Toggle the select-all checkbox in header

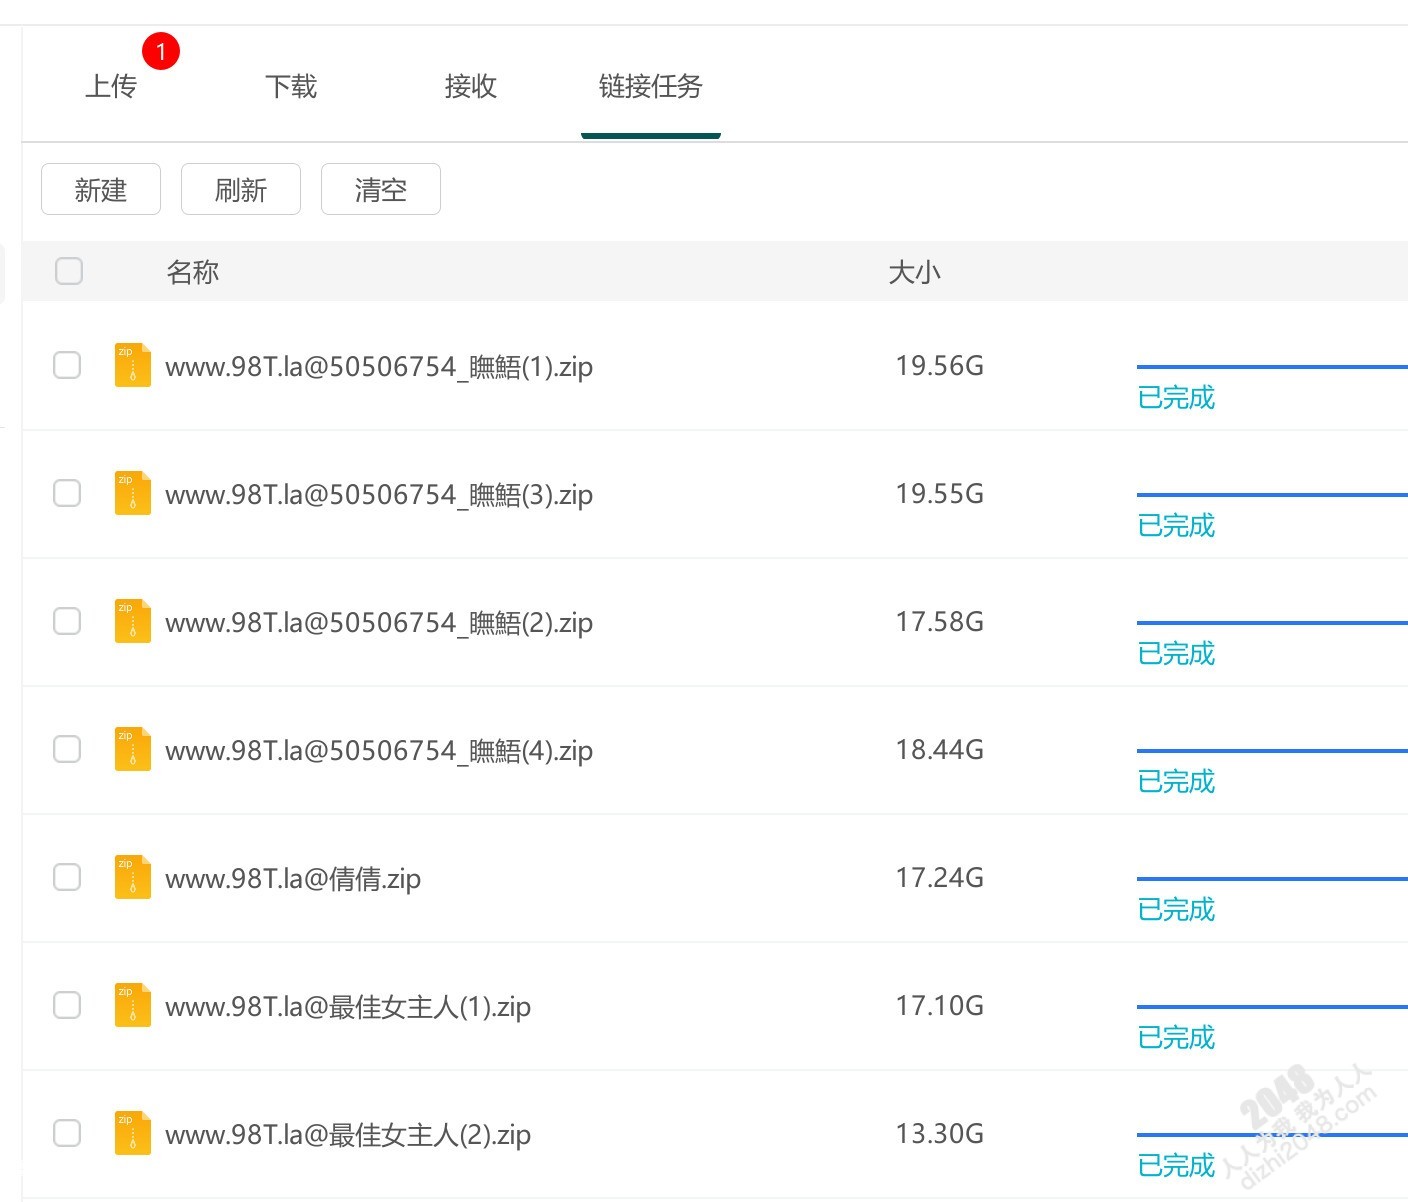coord(69,271)
